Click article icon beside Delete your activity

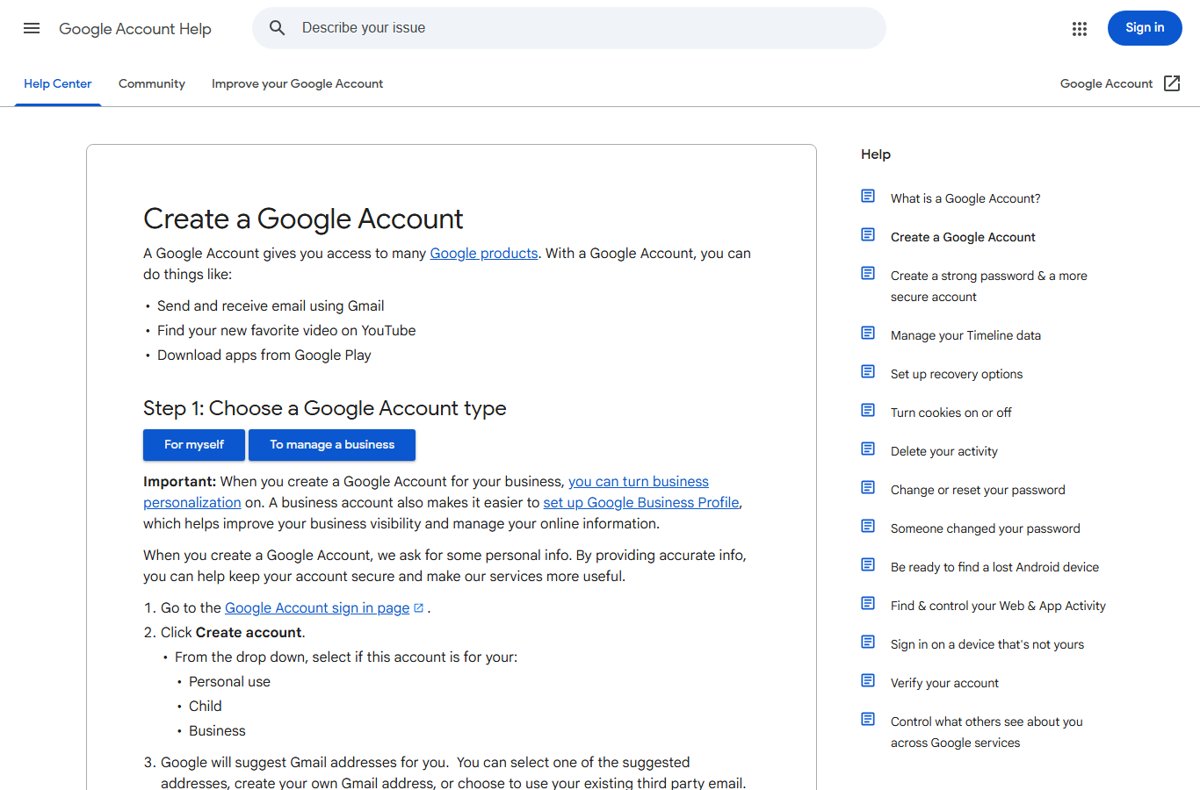click(868, 449)
